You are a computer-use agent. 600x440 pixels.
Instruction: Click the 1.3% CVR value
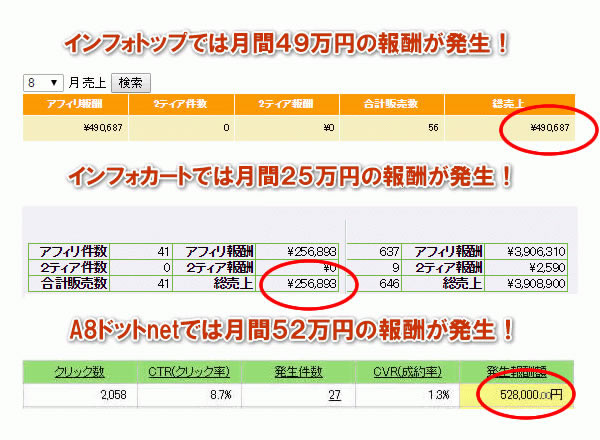pos(439,395)
